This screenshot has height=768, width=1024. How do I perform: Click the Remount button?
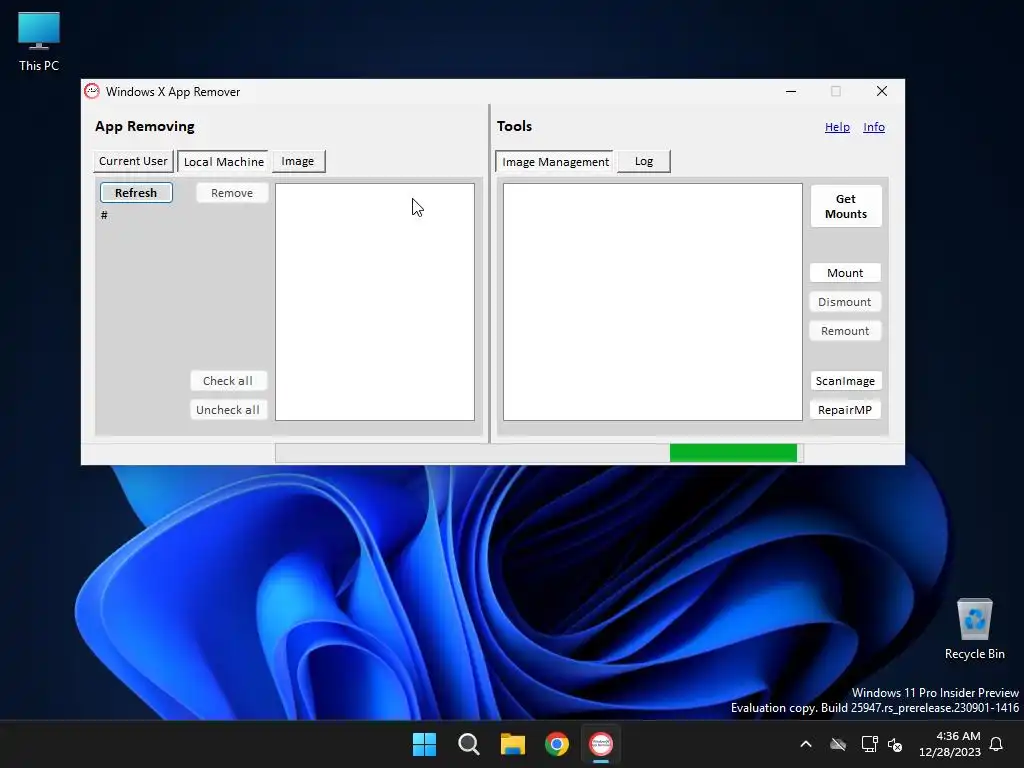pos(845,331)
